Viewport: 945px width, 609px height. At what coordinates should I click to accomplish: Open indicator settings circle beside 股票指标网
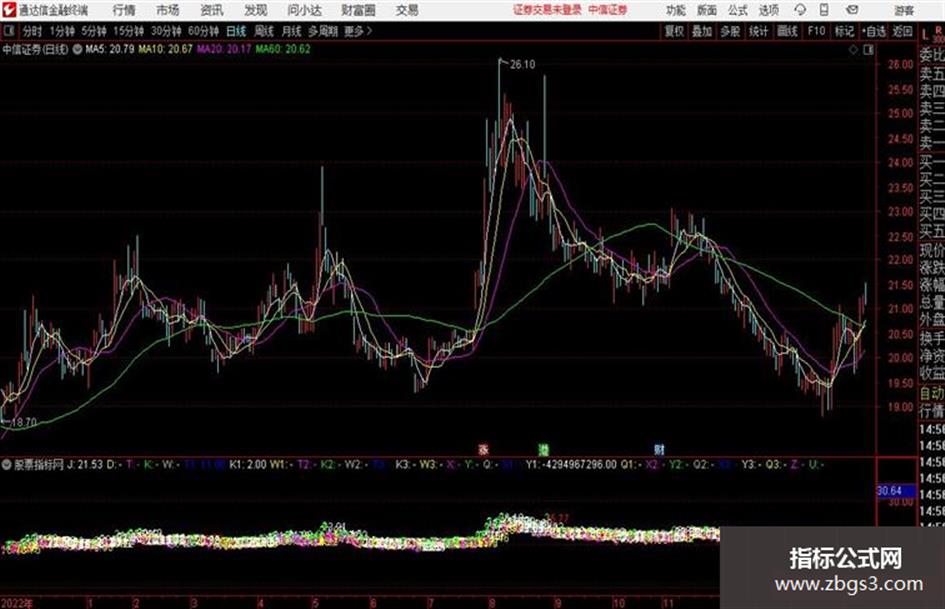(7, 465)
